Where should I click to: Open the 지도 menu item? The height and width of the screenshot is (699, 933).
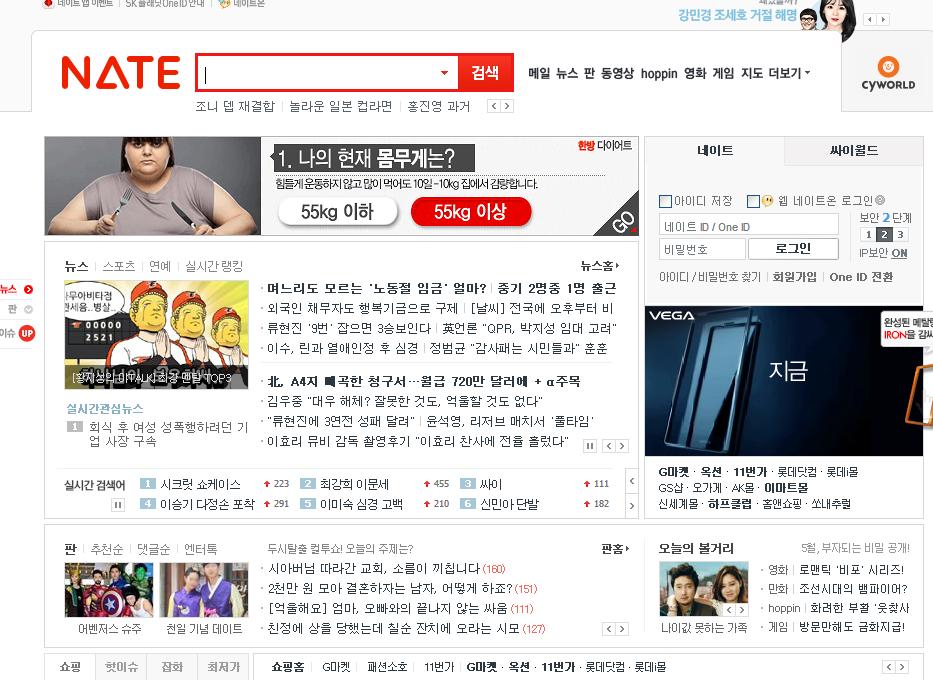click(752, 73)
